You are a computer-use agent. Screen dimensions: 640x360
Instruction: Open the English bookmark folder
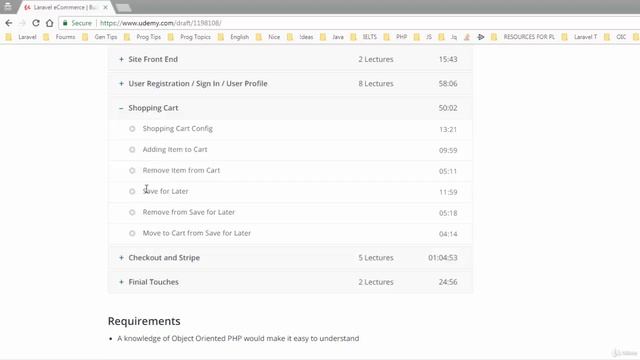pos(234,37)
